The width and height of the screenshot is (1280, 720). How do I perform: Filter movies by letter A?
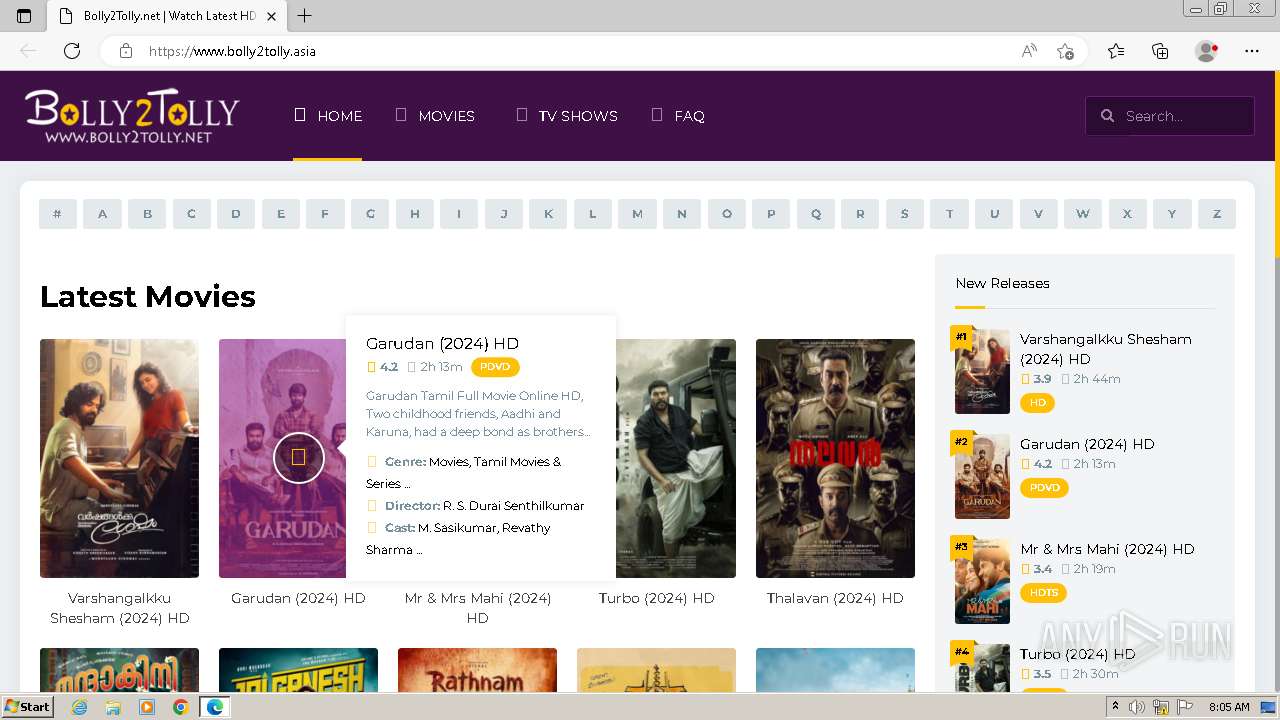click(x=102, y=214)
